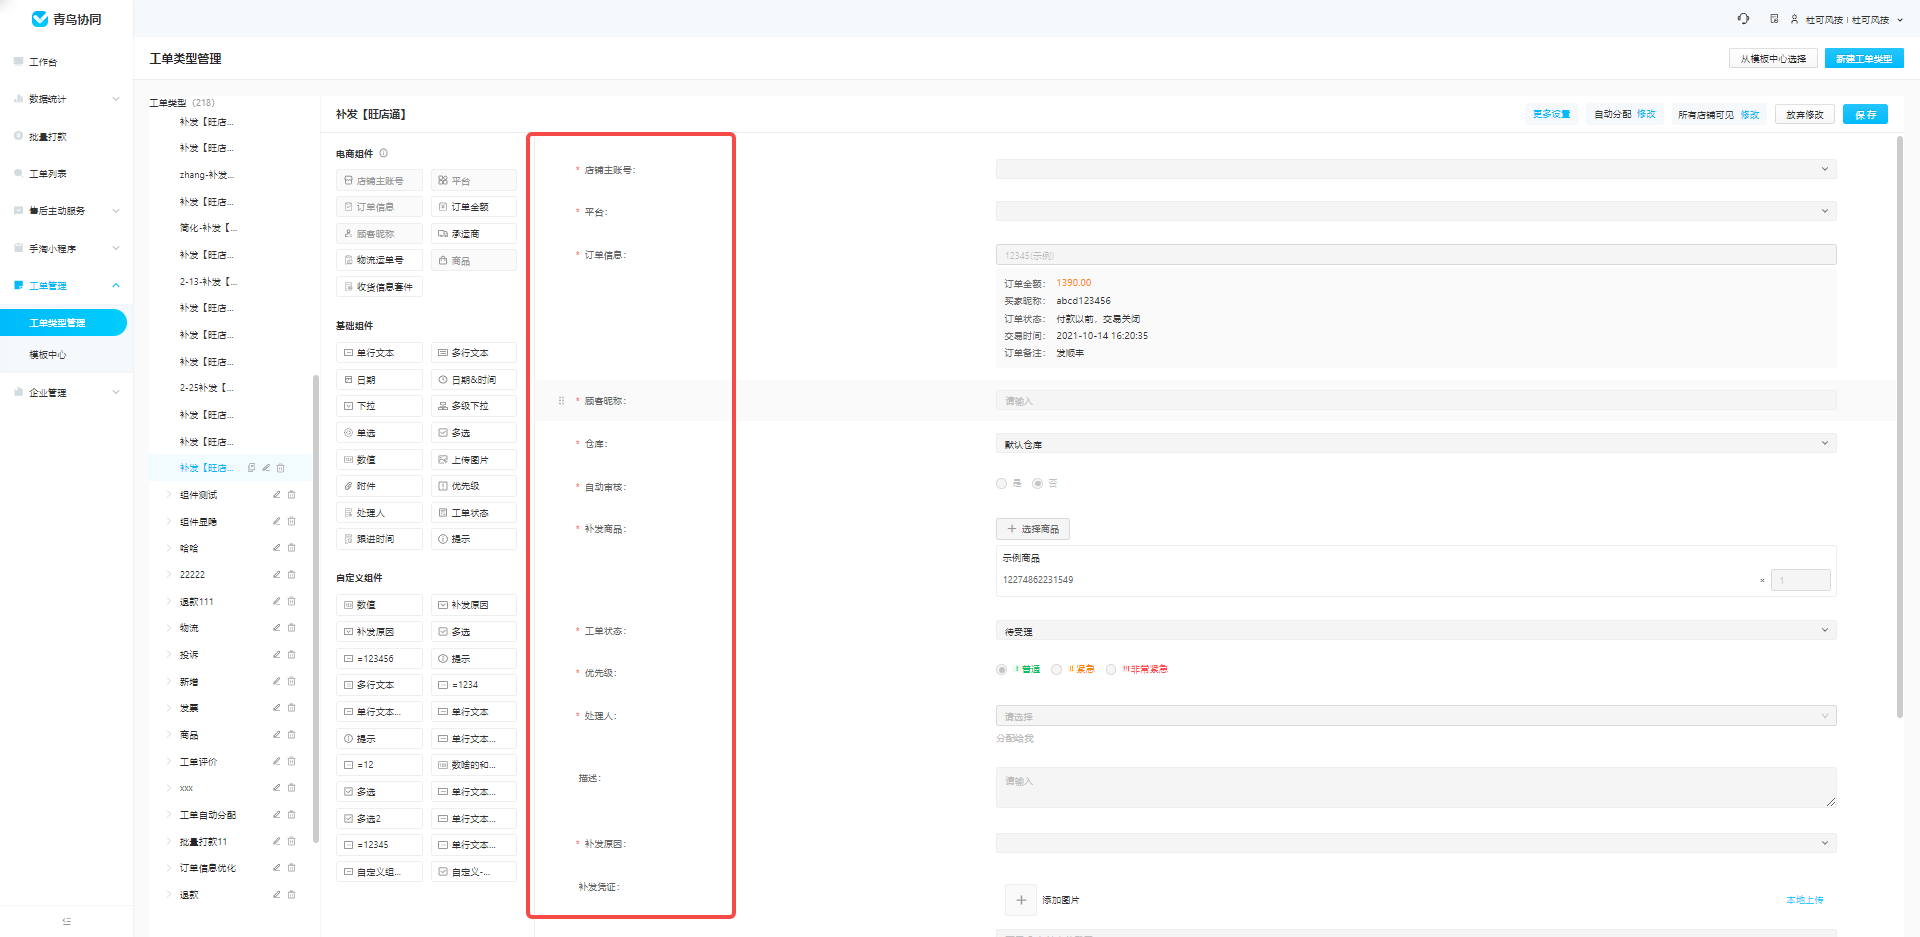This screenshot has width=1920, height=937.
Task: Open the 平台 dropdown
Action: pyautogui.click(x=1416, y=211)
